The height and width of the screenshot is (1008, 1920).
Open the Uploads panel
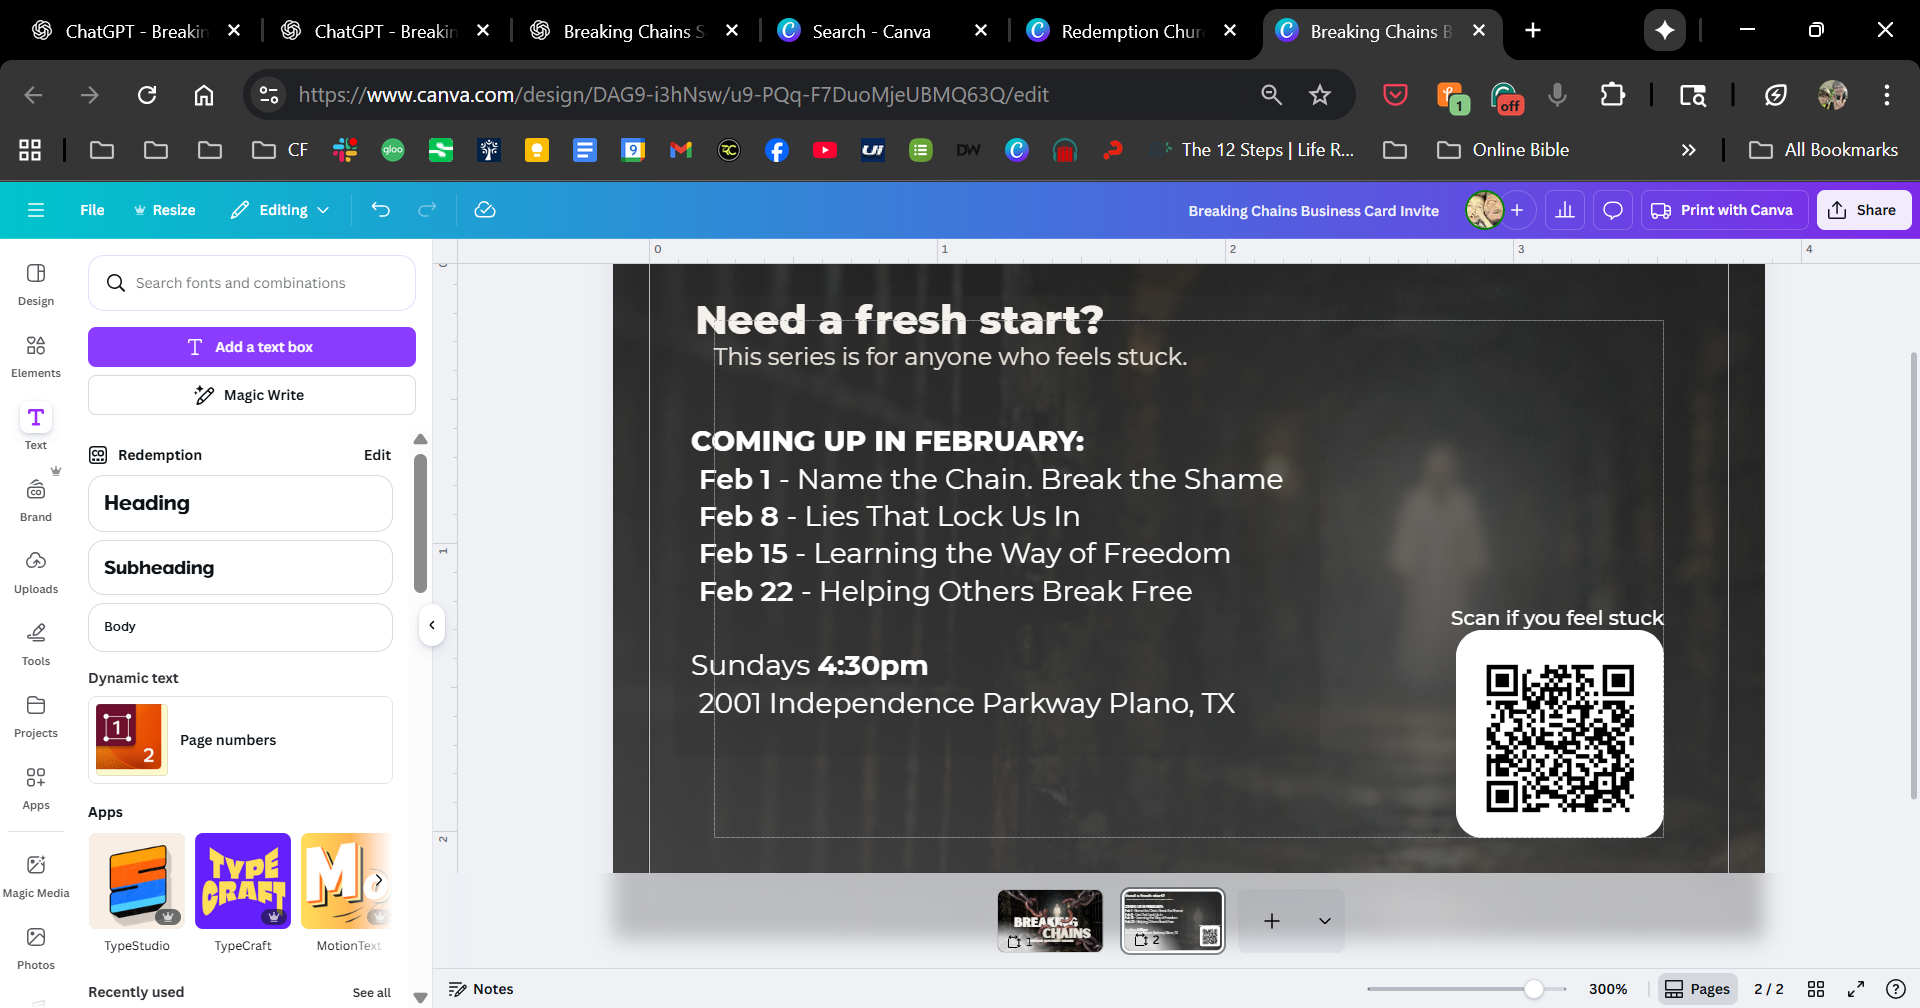pyautogui.click(x=36, y=572)
